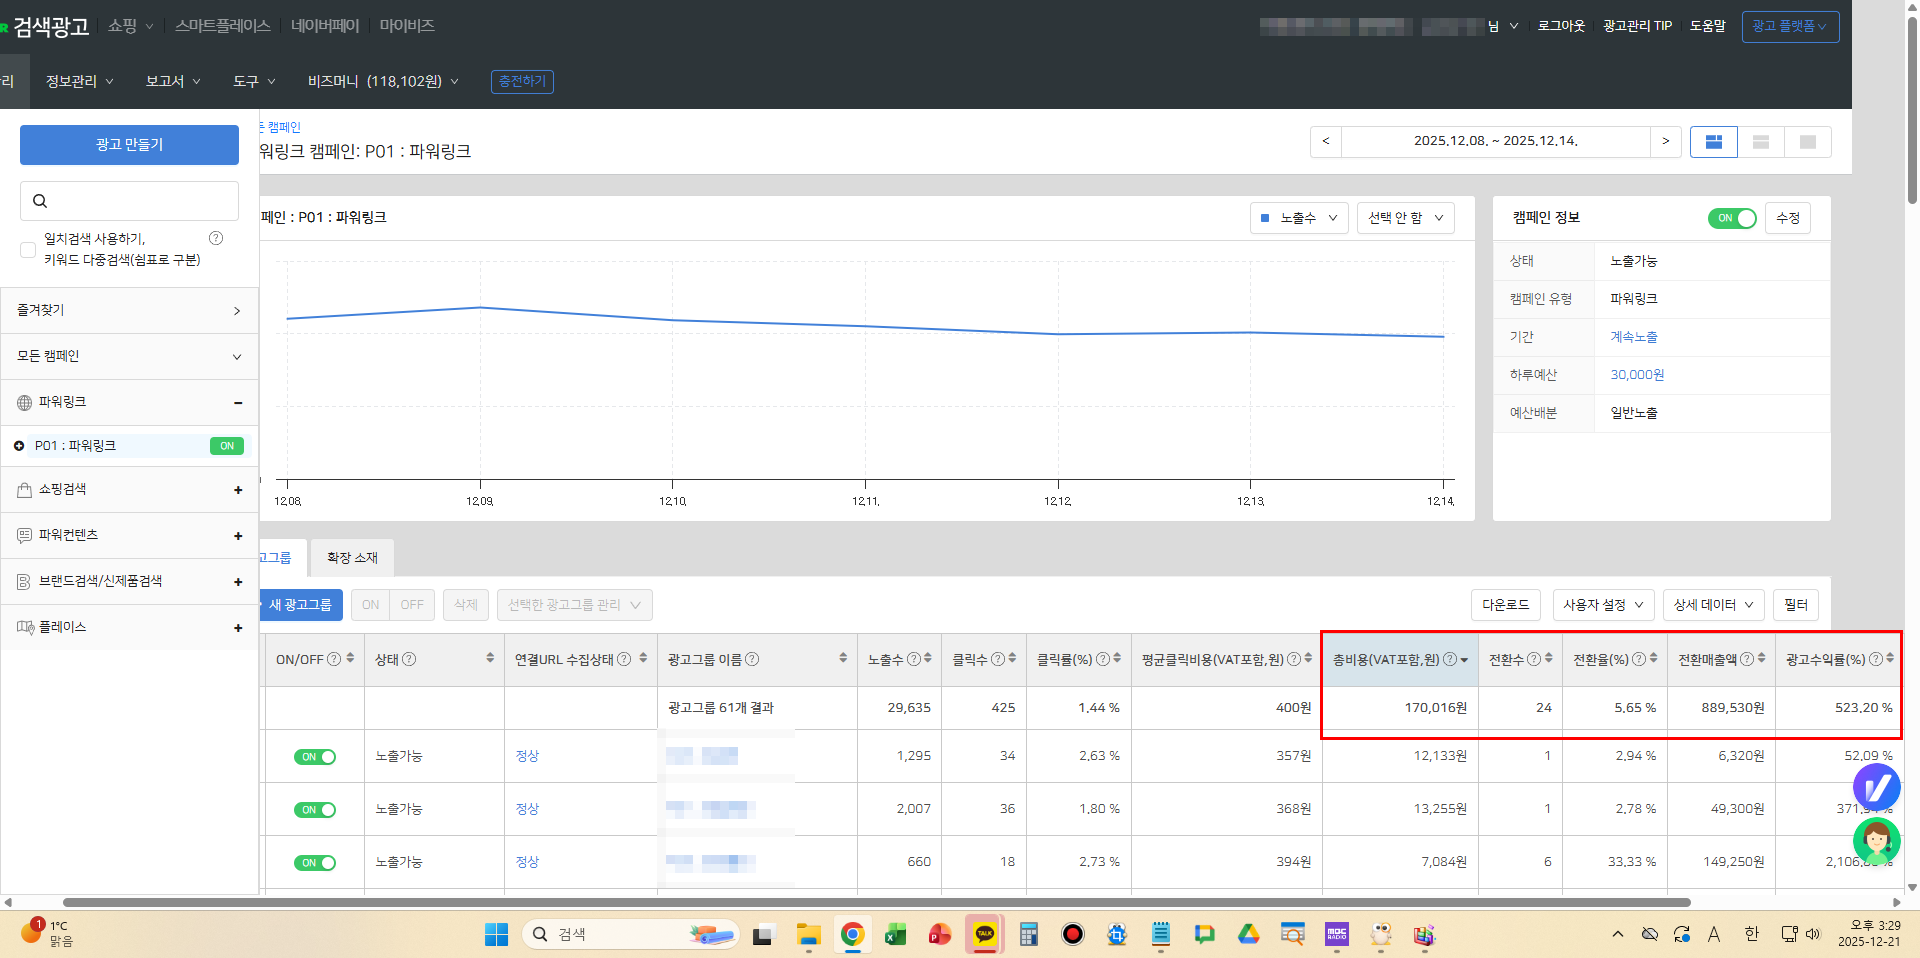Open the chat assistant avatar icon
Viewport: 1920px width, 958px height.
1876,840
